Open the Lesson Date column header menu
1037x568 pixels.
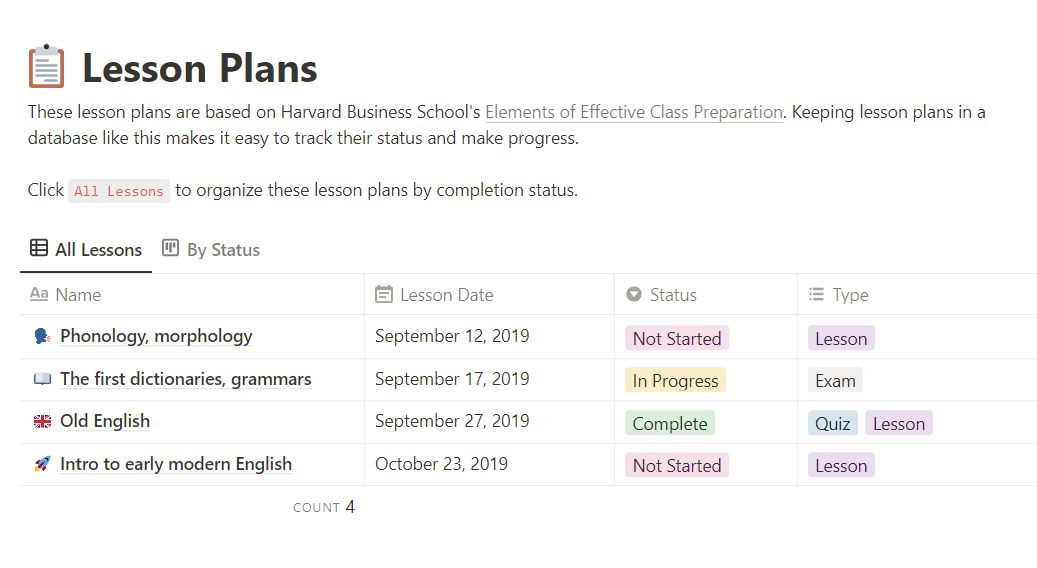tap(446, 295)
